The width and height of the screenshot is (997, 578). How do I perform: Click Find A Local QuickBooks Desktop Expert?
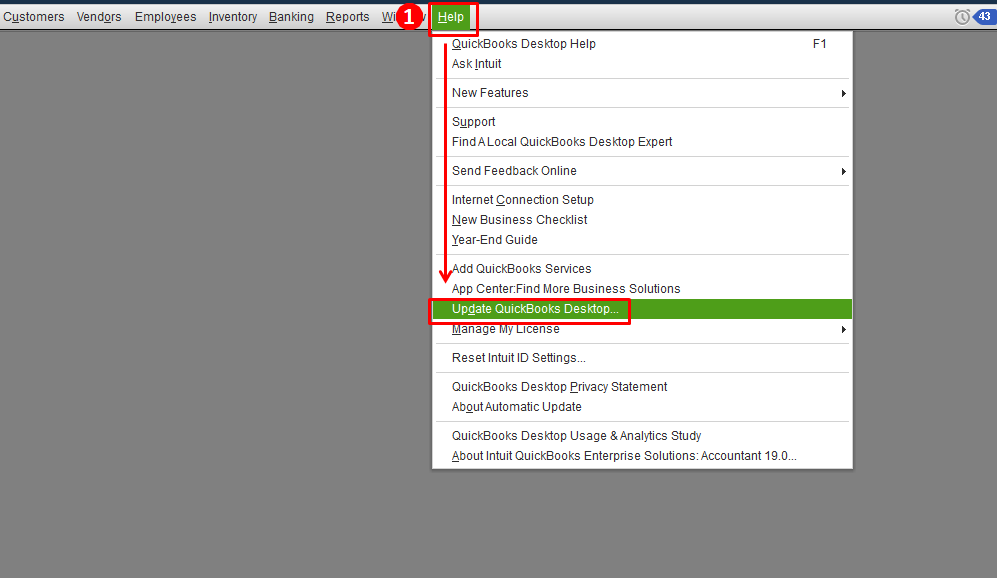(x=642, y=142)
